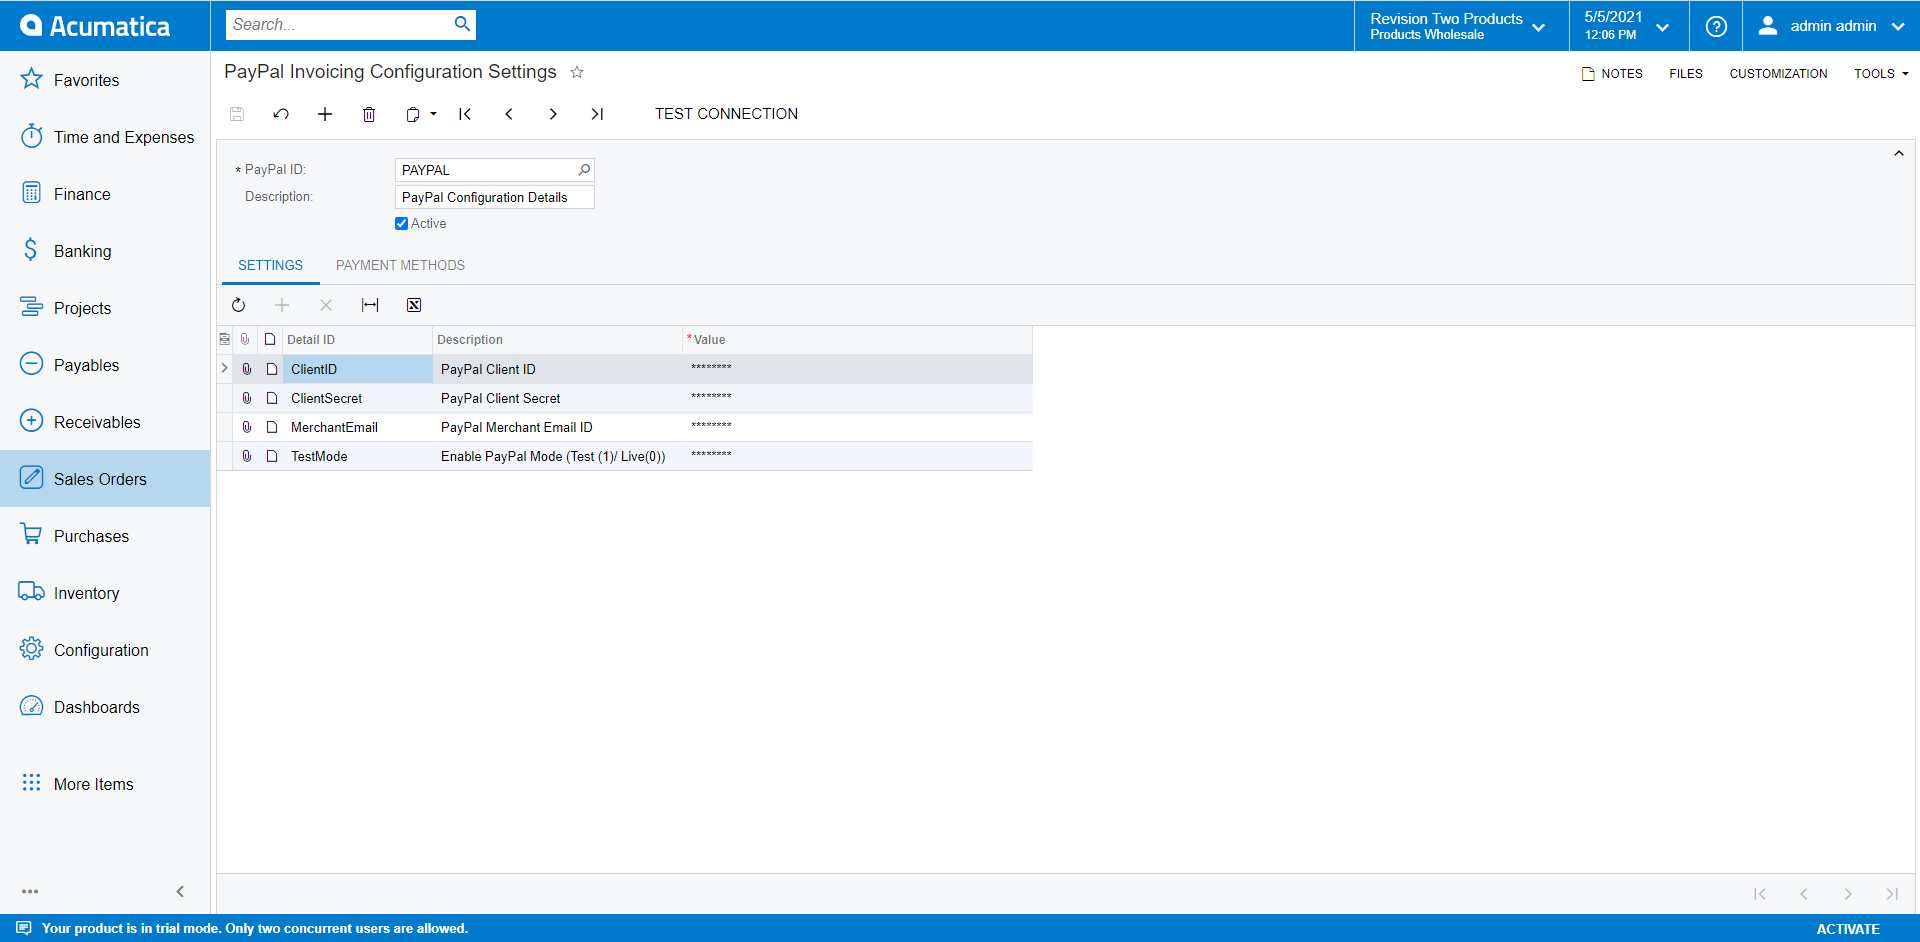The image size is (1920, 942).
Task: Switch to the Payment Methods tab
Action: [400, 265]
